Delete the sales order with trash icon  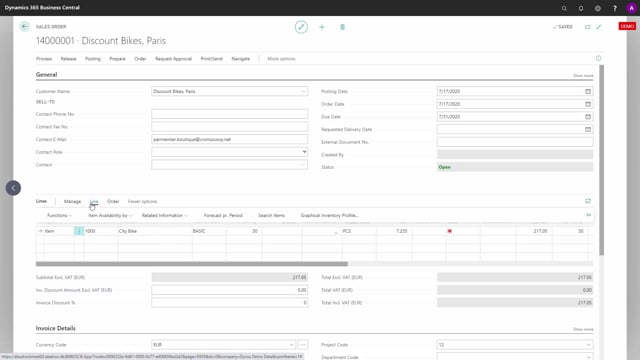pos(342,27)
